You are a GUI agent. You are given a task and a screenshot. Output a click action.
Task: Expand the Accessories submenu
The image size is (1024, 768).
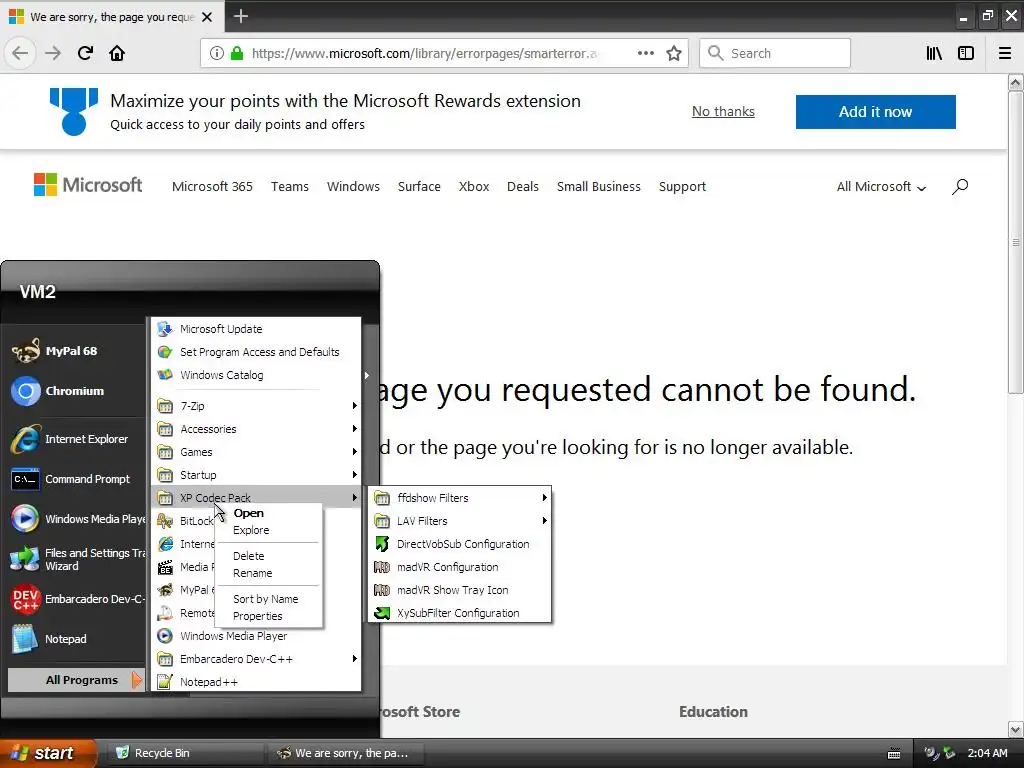coord(256,429)
